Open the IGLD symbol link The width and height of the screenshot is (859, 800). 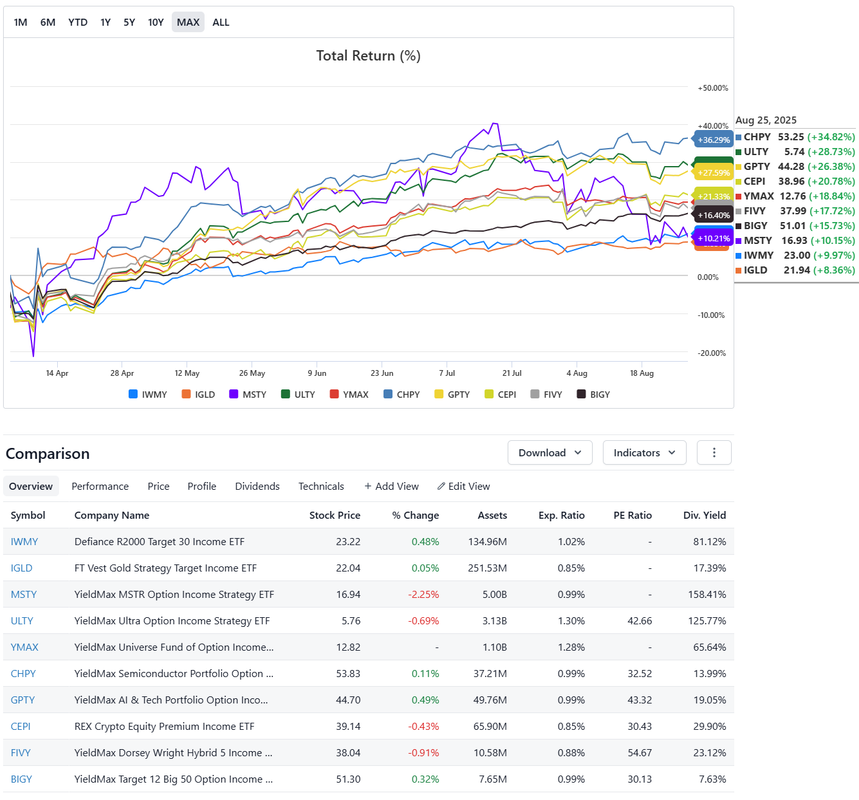(21, 568)
